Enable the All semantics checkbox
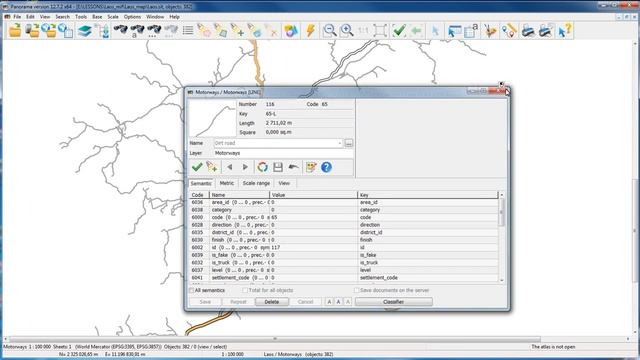The image size is (640, 360). 191,290
